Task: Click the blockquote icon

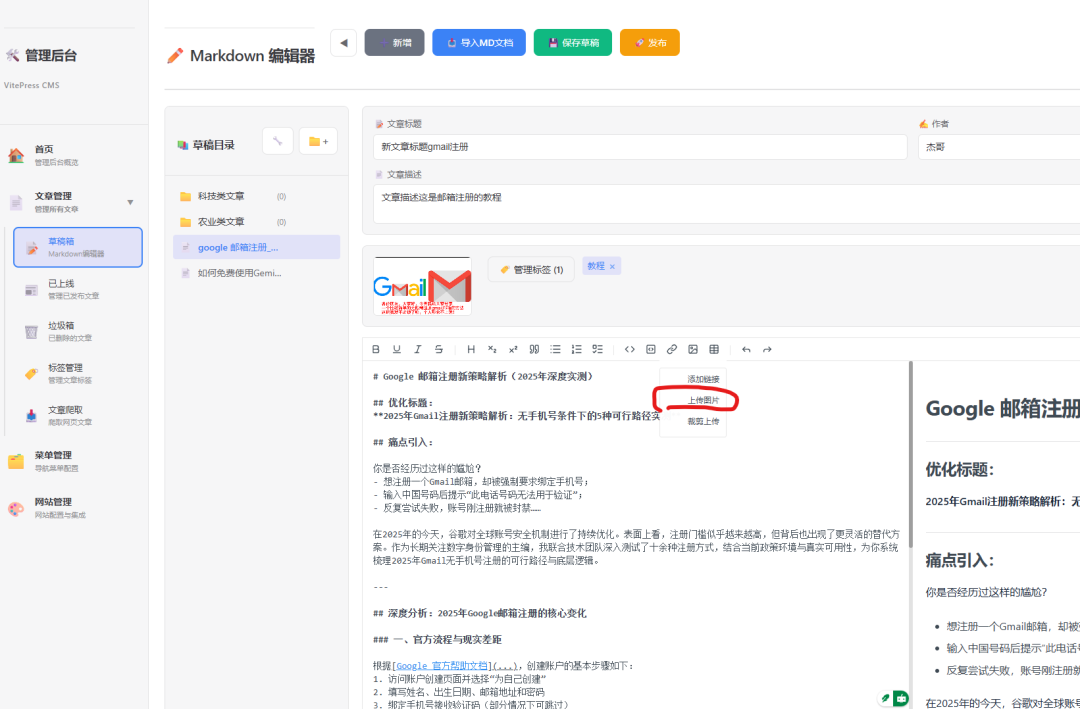Action: pyautogui.click(x=534, y=349)
